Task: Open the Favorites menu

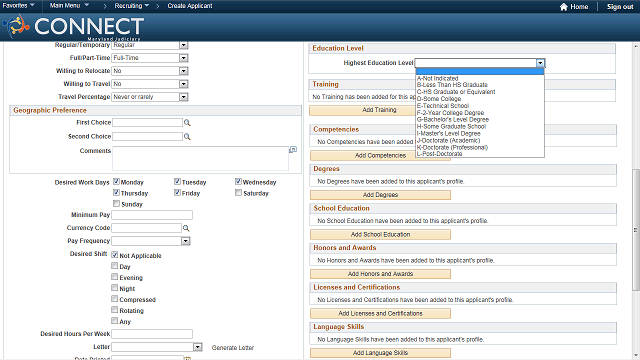Action: (x=18, y=6)
